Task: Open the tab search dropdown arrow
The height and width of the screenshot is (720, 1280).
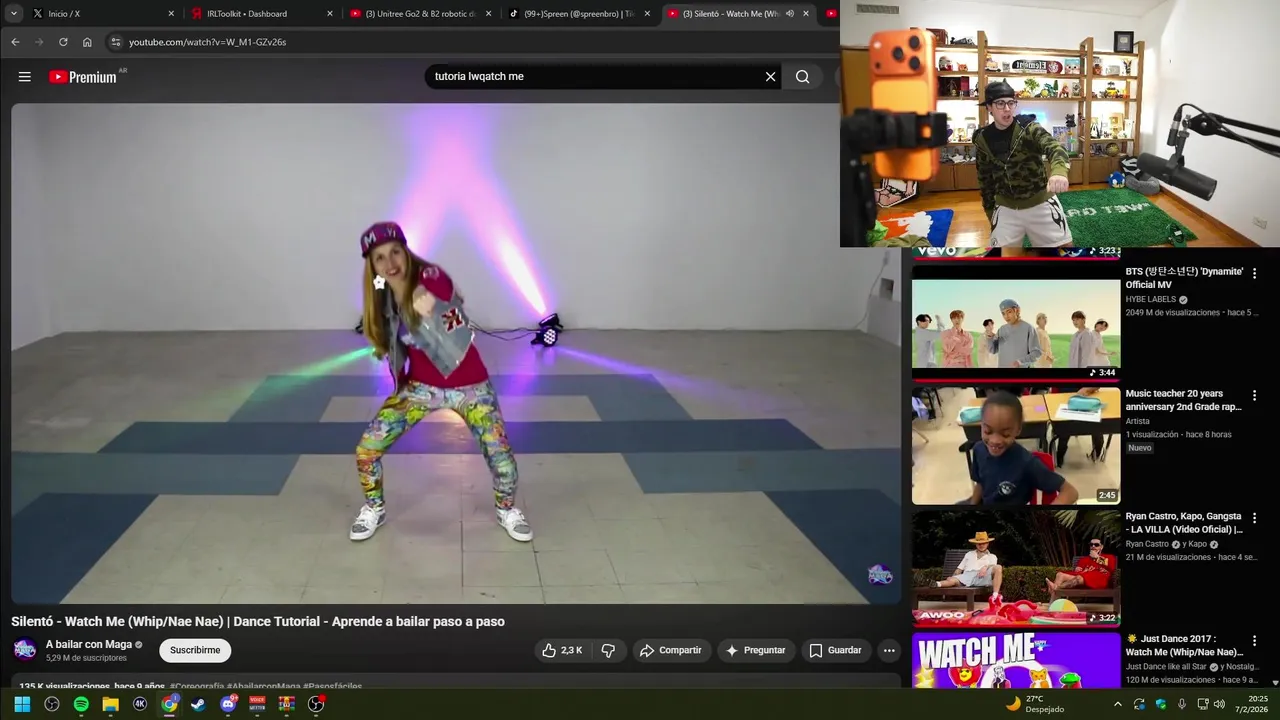Action: coord(14,14)
